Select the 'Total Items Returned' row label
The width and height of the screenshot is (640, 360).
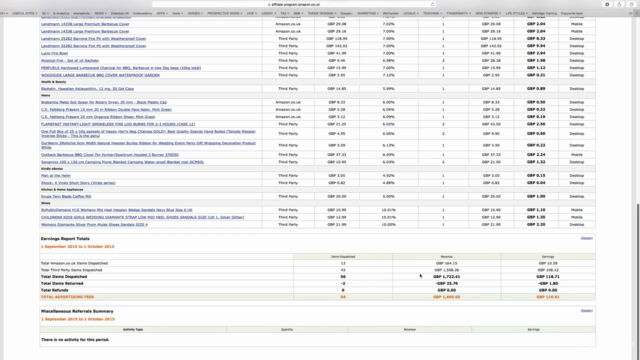pyautogui.click(x=62, y=284)
